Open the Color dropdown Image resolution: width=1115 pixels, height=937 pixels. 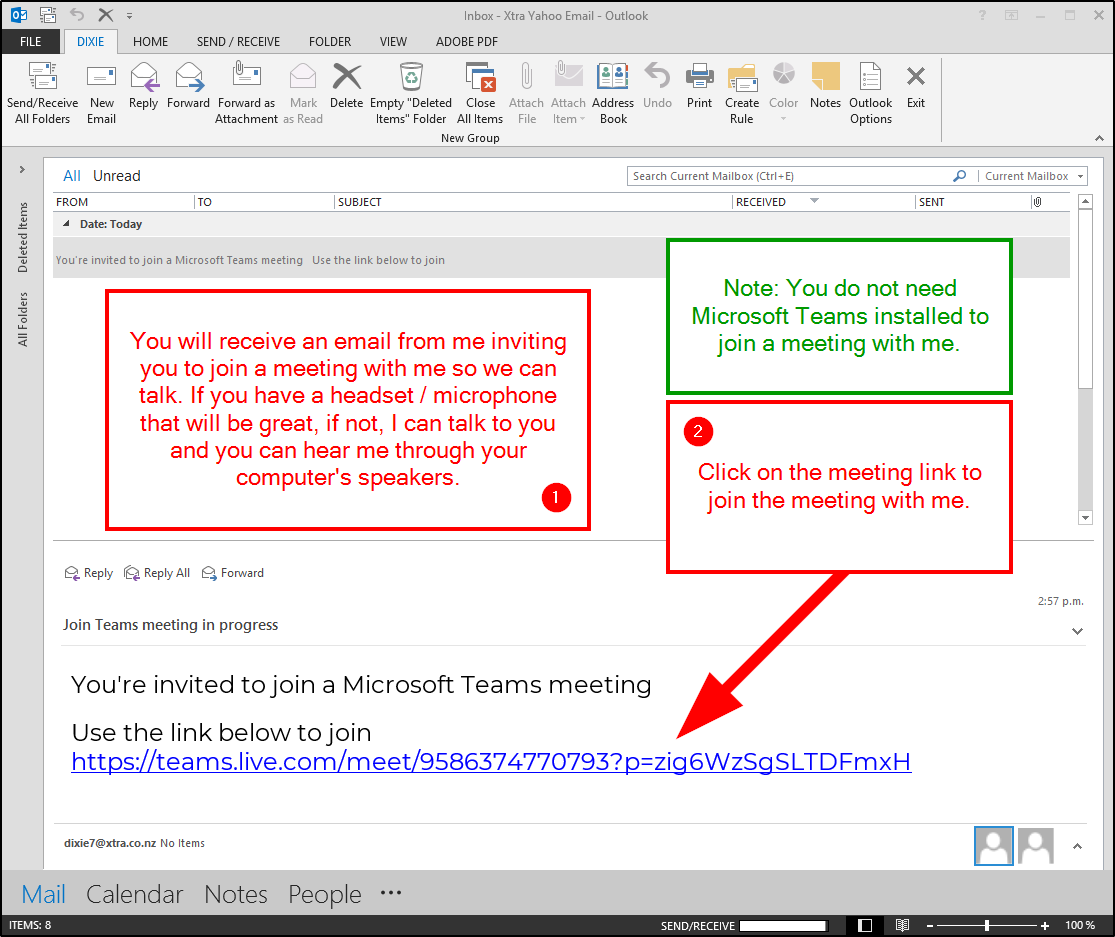[784, 93]
